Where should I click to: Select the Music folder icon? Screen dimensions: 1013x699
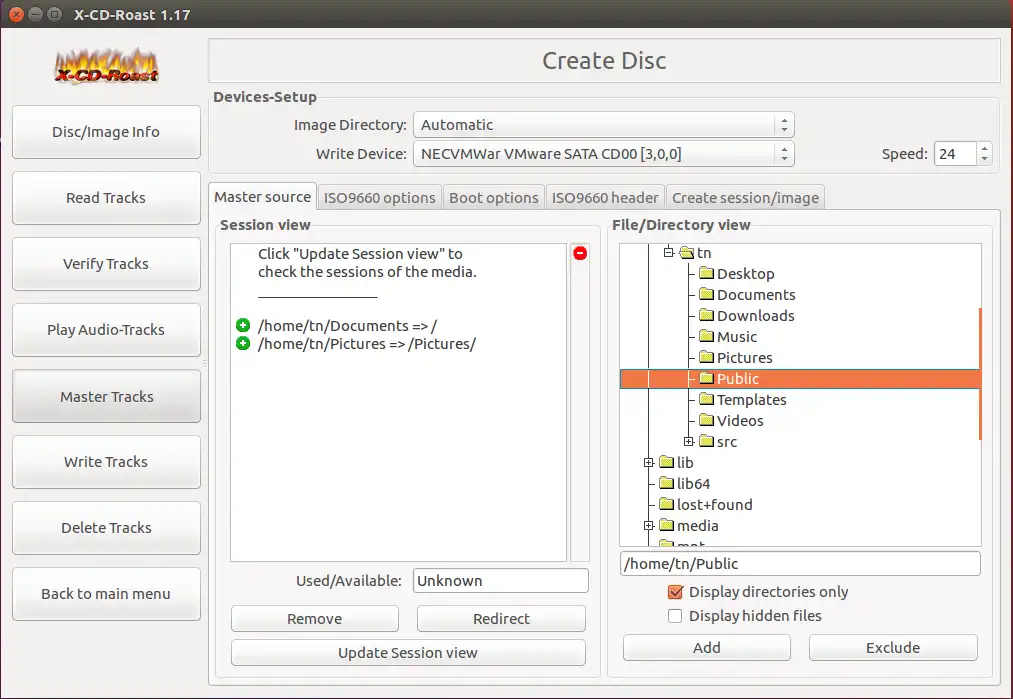tap(707, 337)
